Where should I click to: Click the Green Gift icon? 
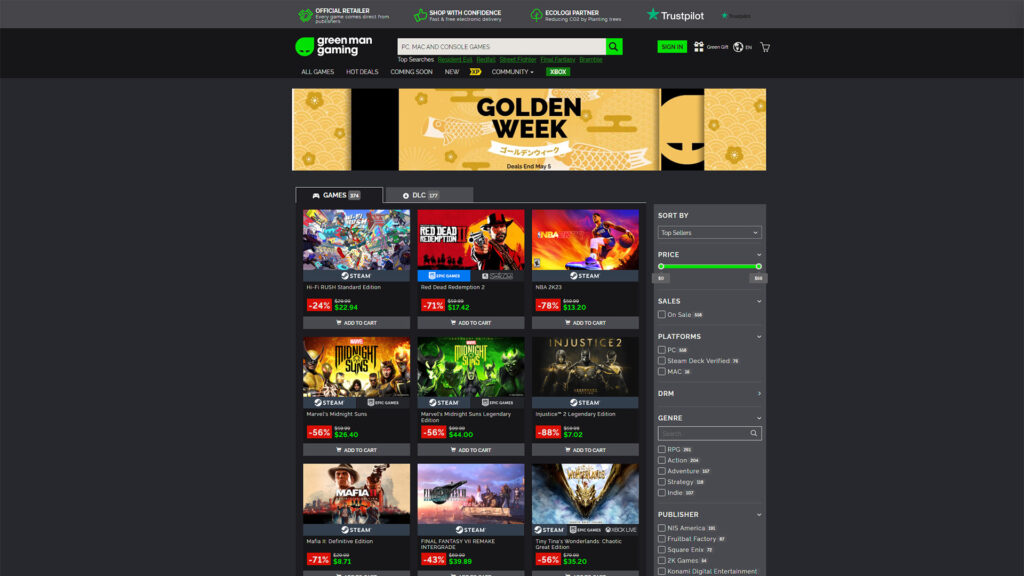click(x=698, y=46)
